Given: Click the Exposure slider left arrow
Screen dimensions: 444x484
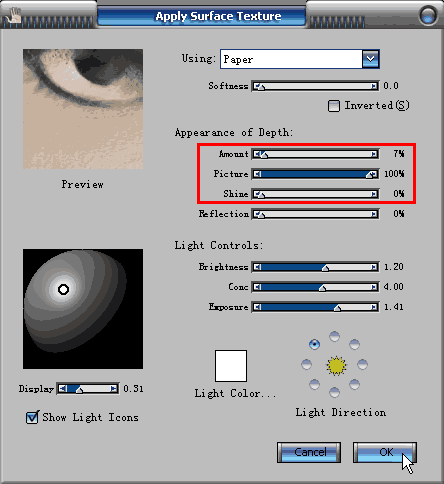Looking at the screenshot, I should click(x=257, y=307).
